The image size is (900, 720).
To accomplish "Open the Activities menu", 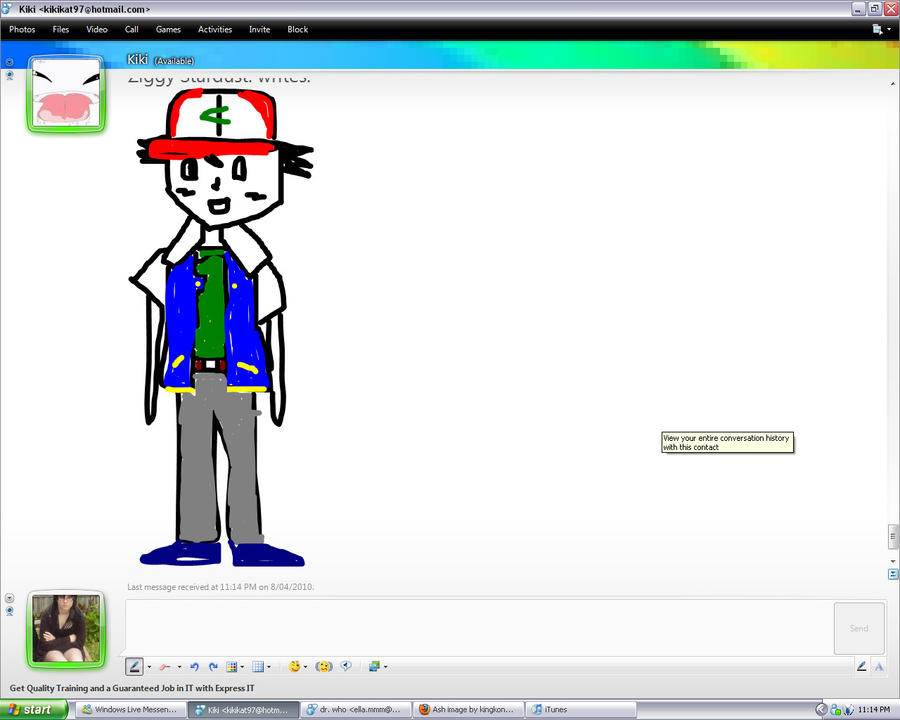I will [x=215, y=29].
